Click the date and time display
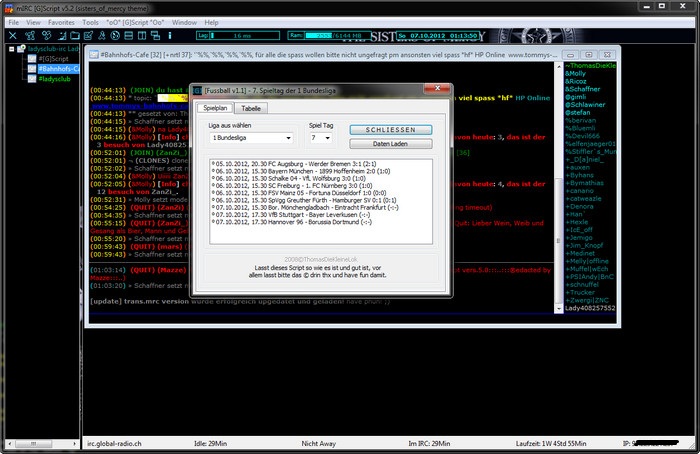Viewport: 700px width, 454px height. (x=438, y=35)
